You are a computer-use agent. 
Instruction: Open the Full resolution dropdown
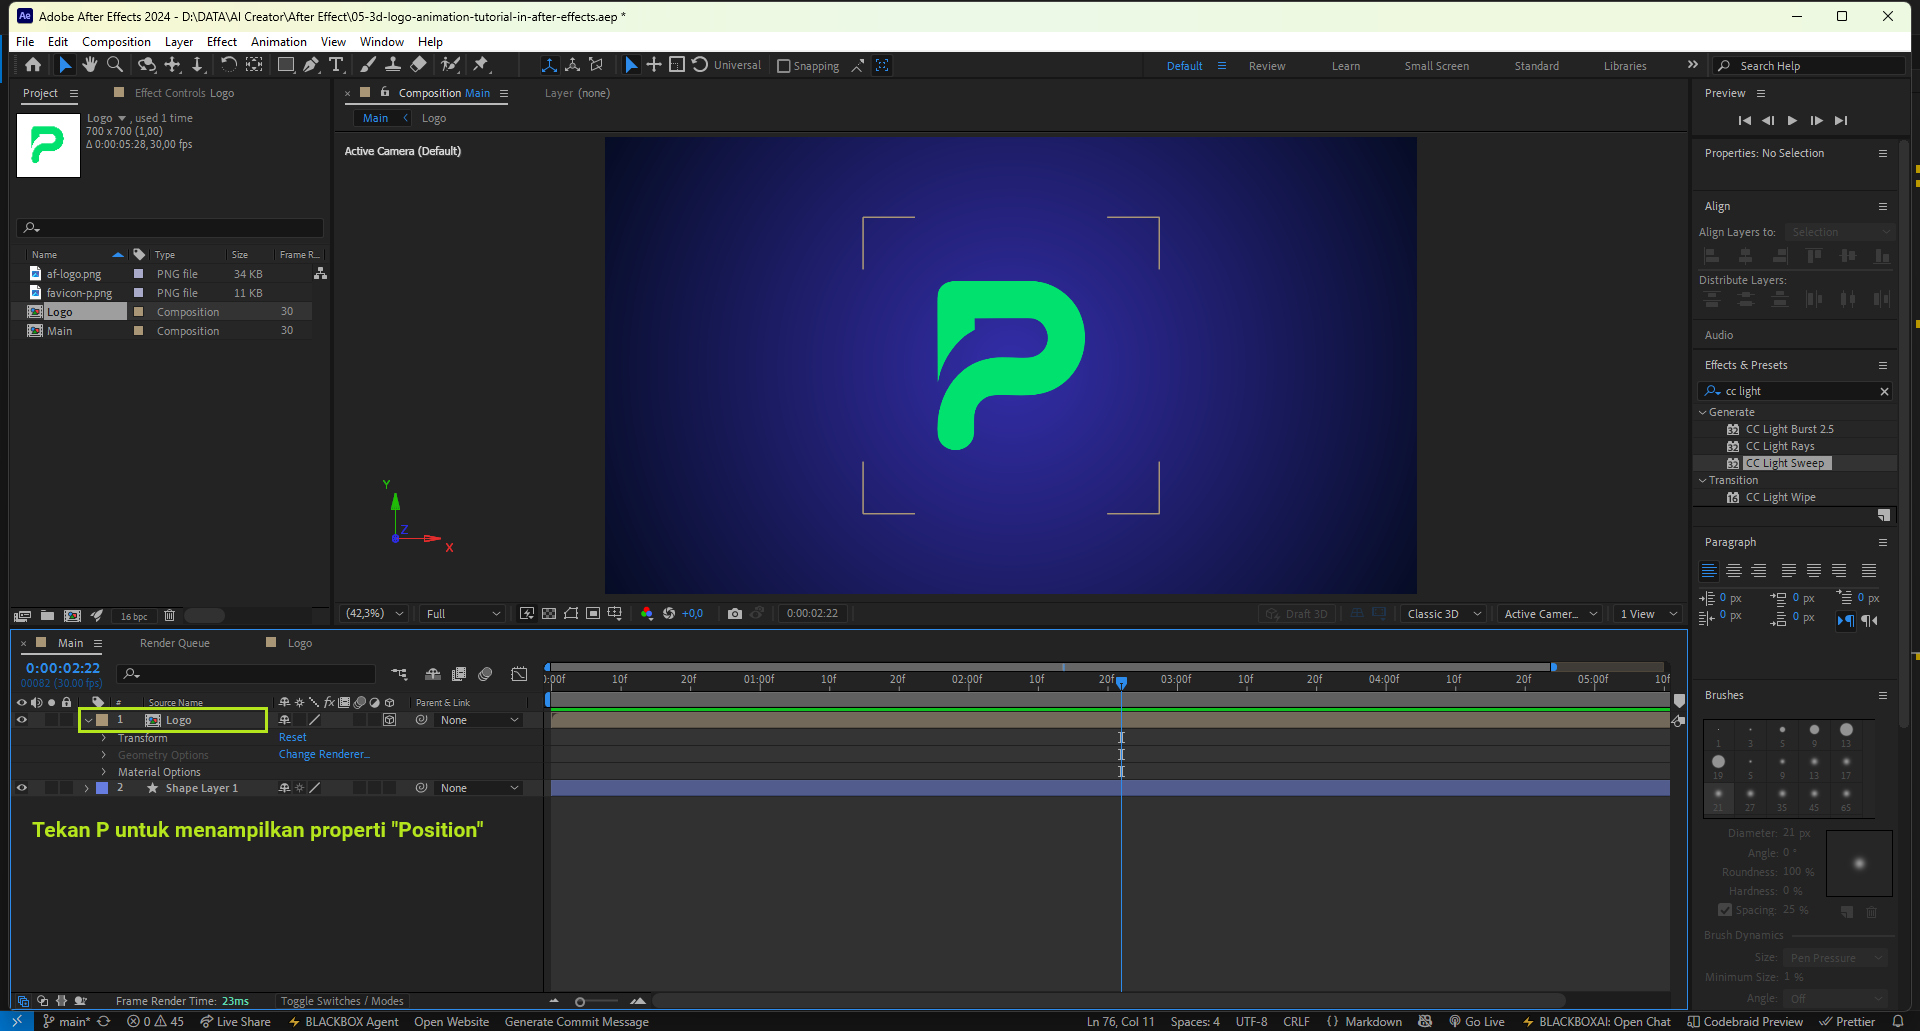point(463,614)
